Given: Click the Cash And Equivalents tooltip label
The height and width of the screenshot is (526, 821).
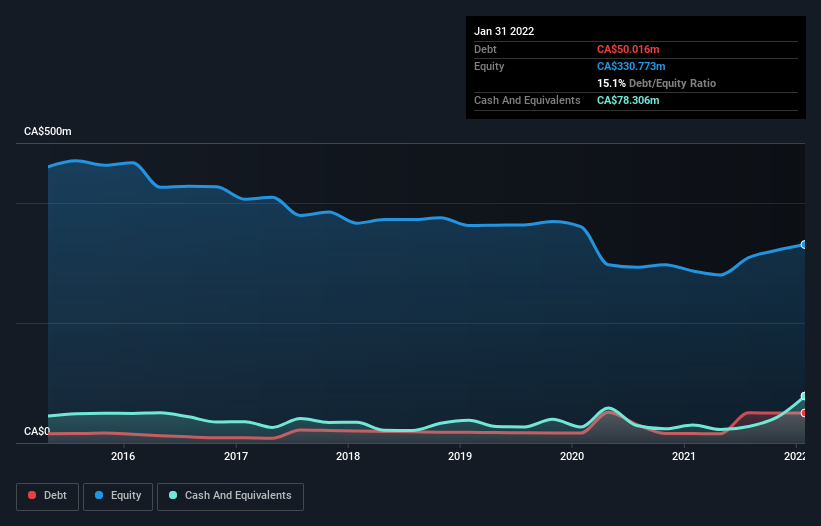Looking at the screenshot, I should coord(527,100).
